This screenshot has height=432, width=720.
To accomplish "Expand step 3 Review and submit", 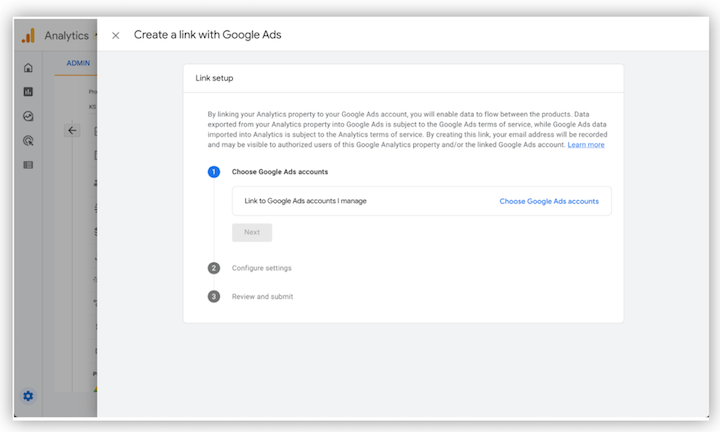I will [262, 296].
